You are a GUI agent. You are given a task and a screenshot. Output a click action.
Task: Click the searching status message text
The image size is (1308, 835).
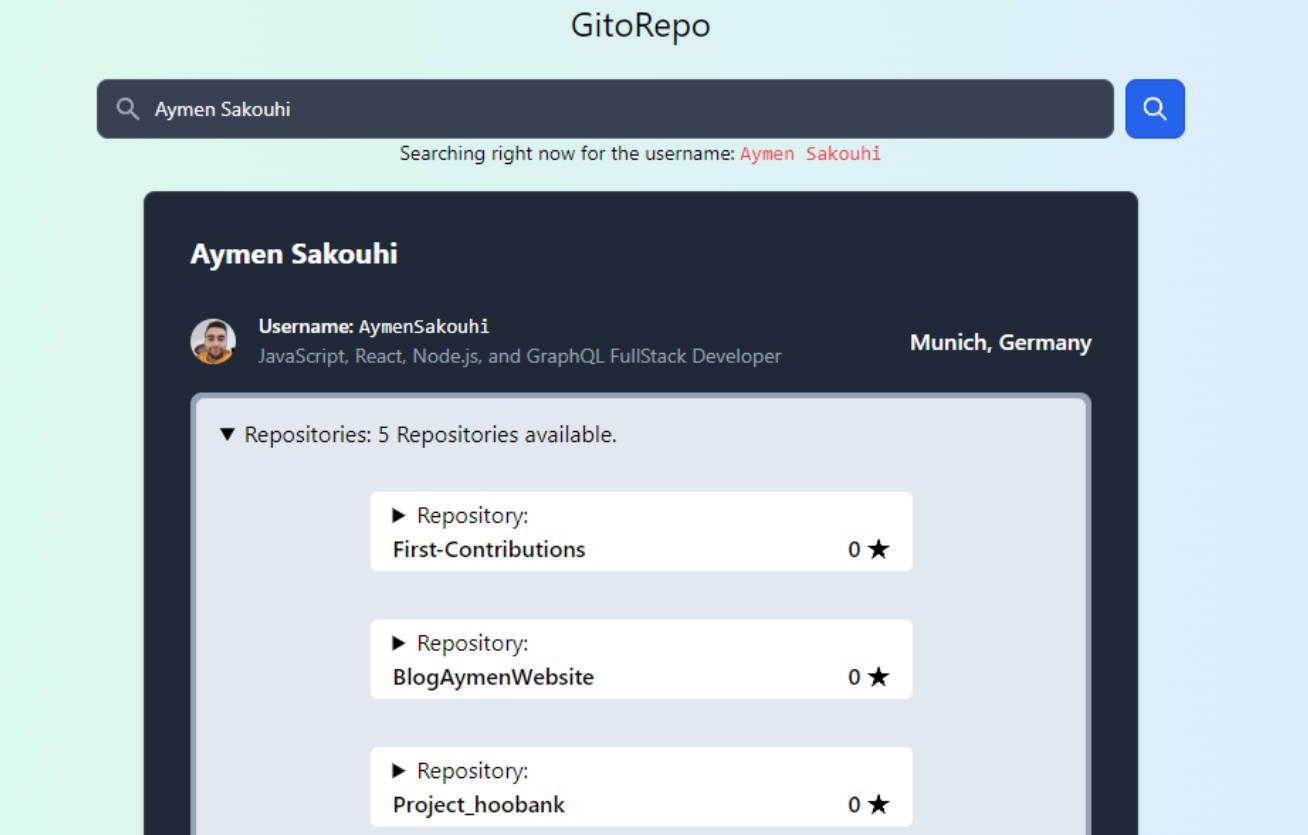[639, 153]
